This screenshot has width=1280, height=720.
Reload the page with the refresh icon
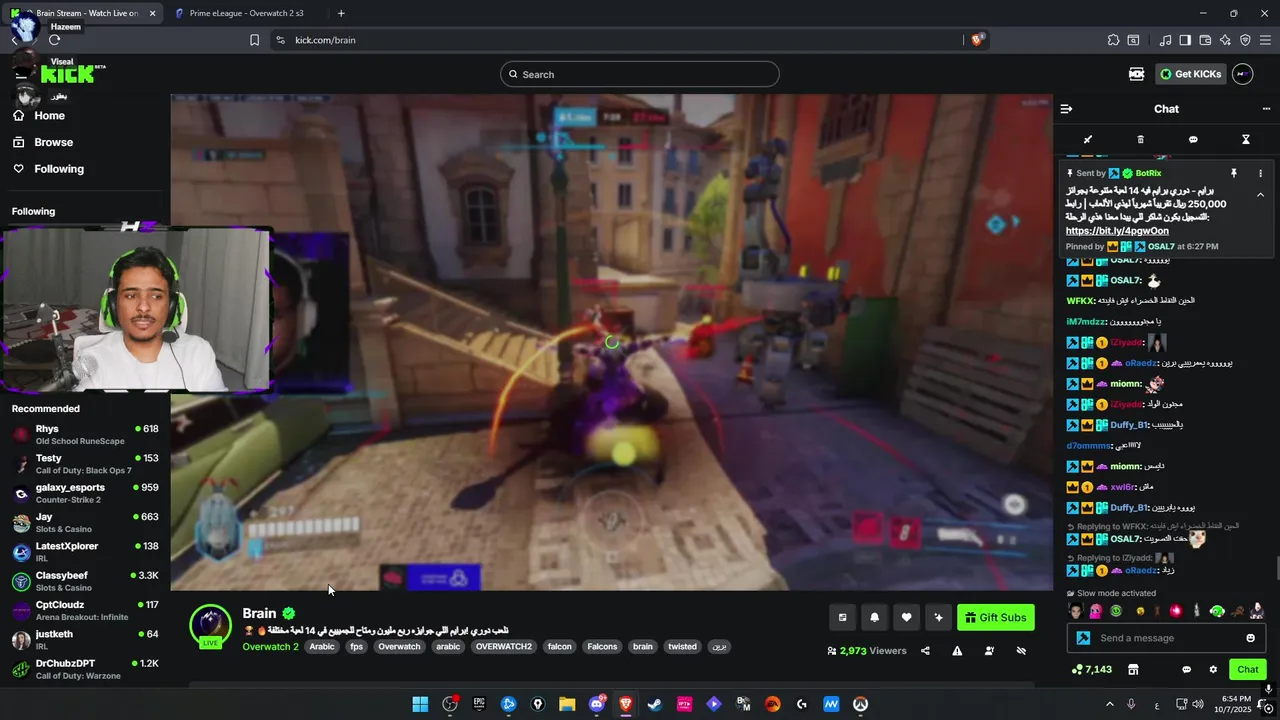[x=54, y=40]
